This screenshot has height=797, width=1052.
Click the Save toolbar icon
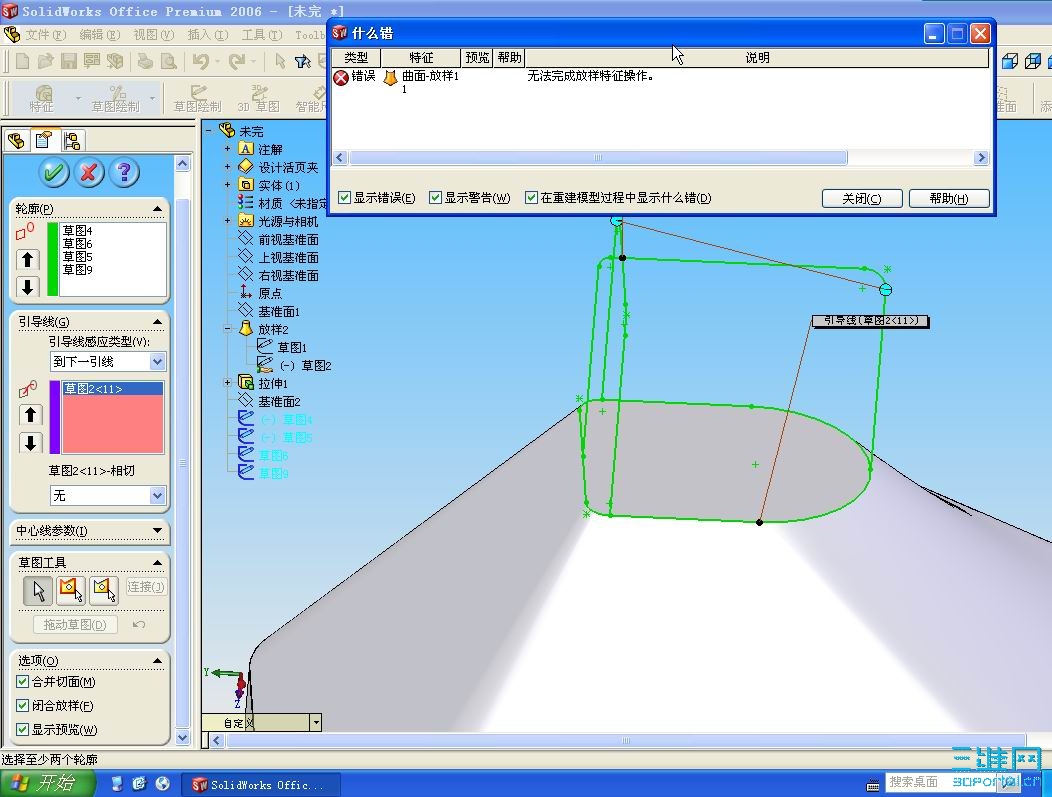[68, 62]
